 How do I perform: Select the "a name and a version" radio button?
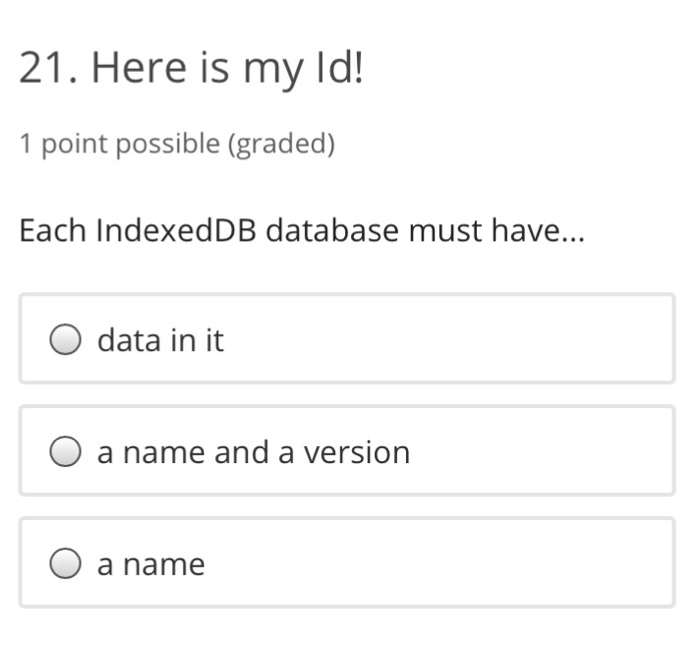click(x=66, y=453)
